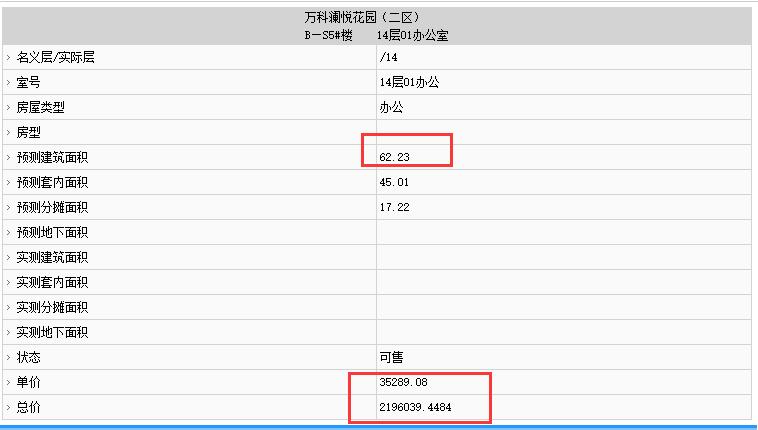Click the 办公 house type value
Image resolution: width=758 pixels, height=430 pixels.
coord(391,107)
